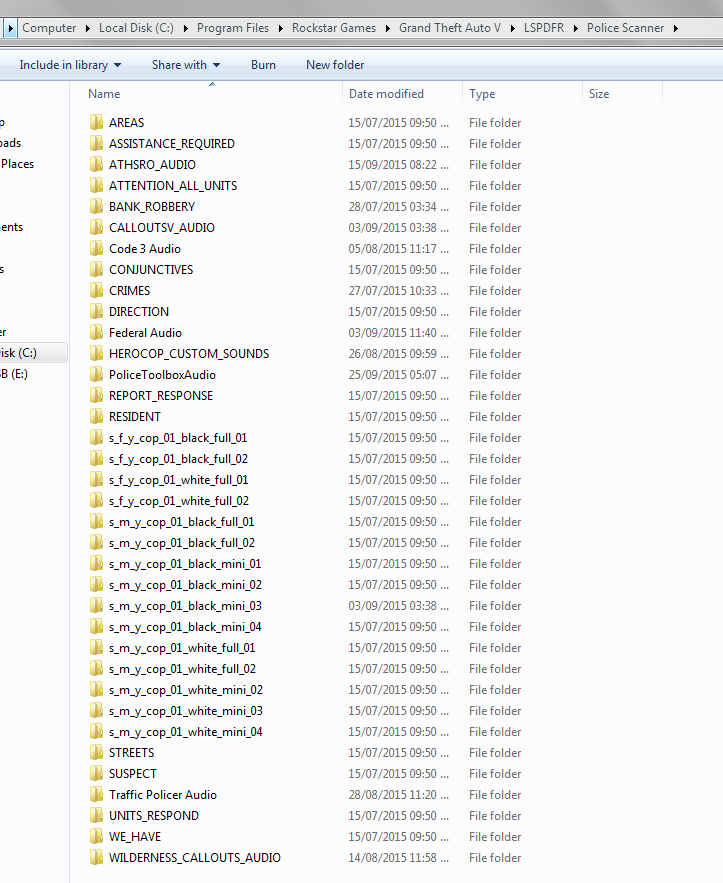Expand breadcrumb arrow after Police Scanner
The image size is (723, 883).
point(676,28)
